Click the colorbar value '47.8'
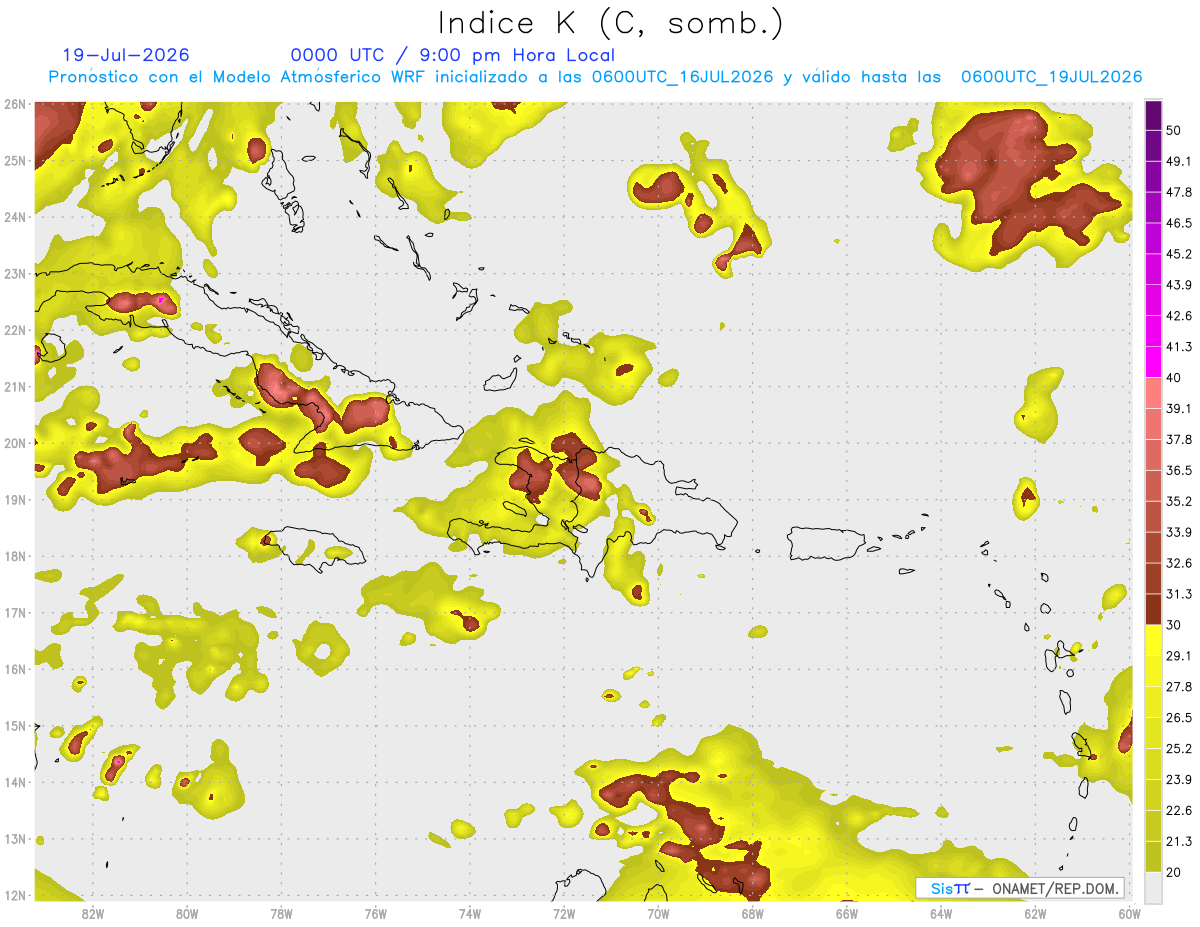Viewport: 1200px width, 927px height. 1179,192
